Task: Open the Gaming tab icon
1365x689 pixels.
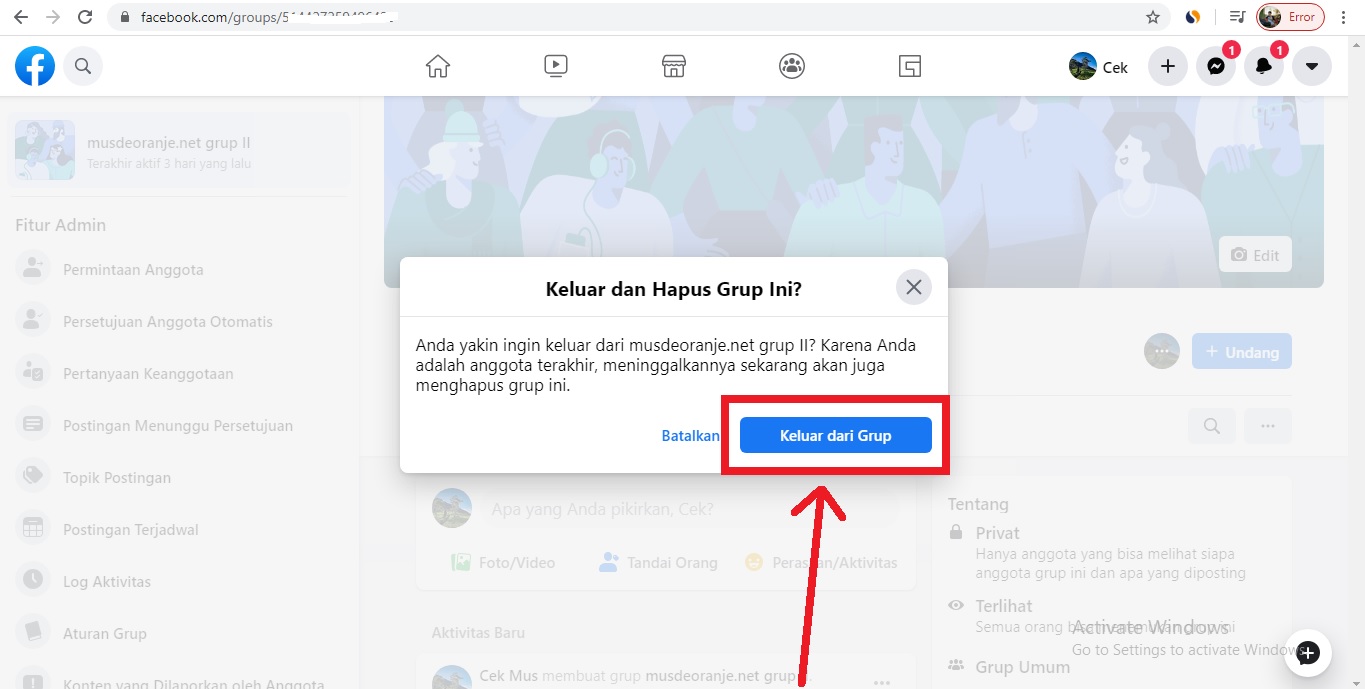Action: (x=909, y=66)
